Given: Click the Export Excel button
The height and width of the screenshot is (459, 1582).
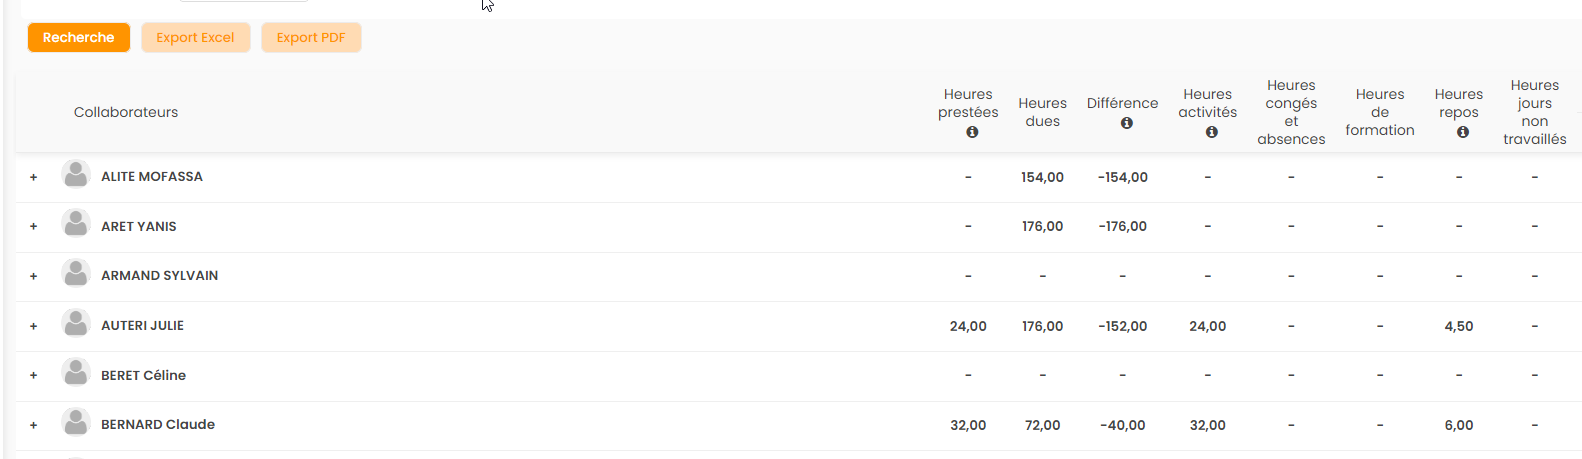Looking at the screenshot, I should [195, 38].
